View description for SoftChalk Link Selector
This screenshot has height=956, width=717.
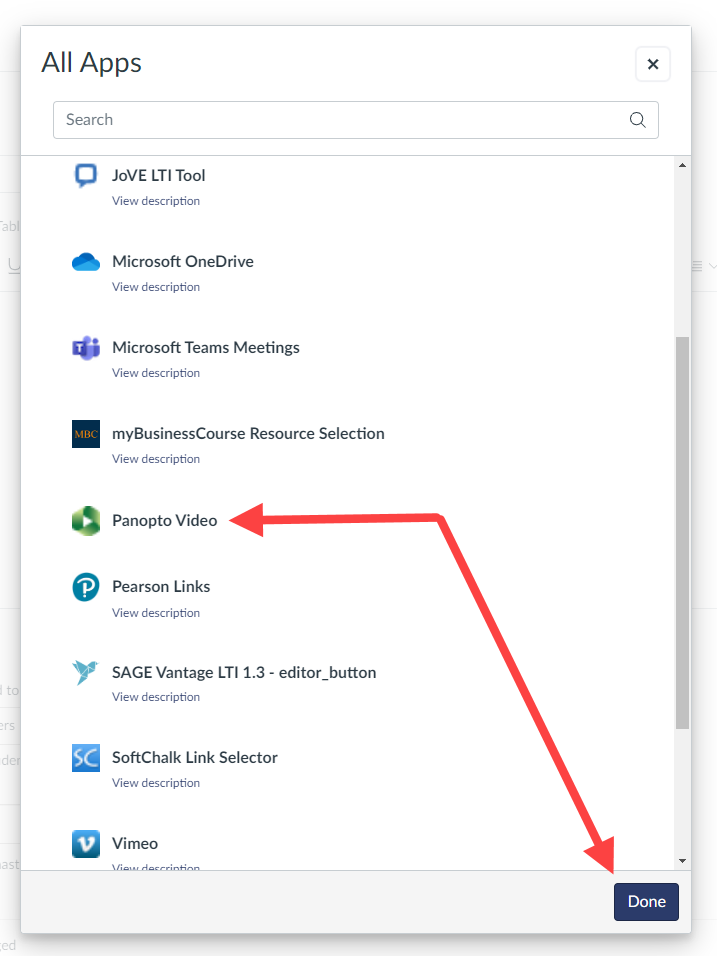[156, 782]
